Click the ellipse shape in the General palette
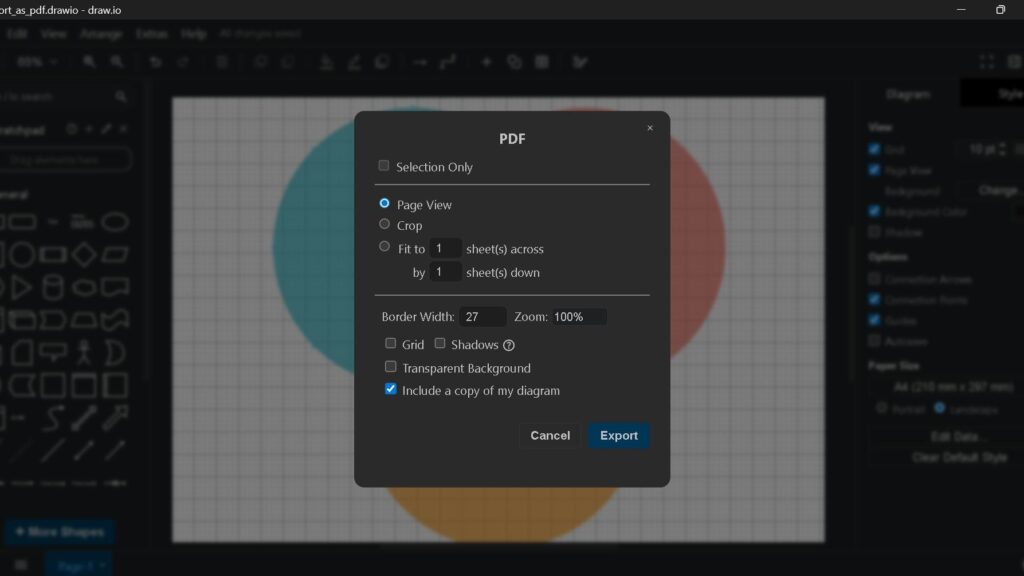The height and width of the screenshot is (576, 1024). 116,222
